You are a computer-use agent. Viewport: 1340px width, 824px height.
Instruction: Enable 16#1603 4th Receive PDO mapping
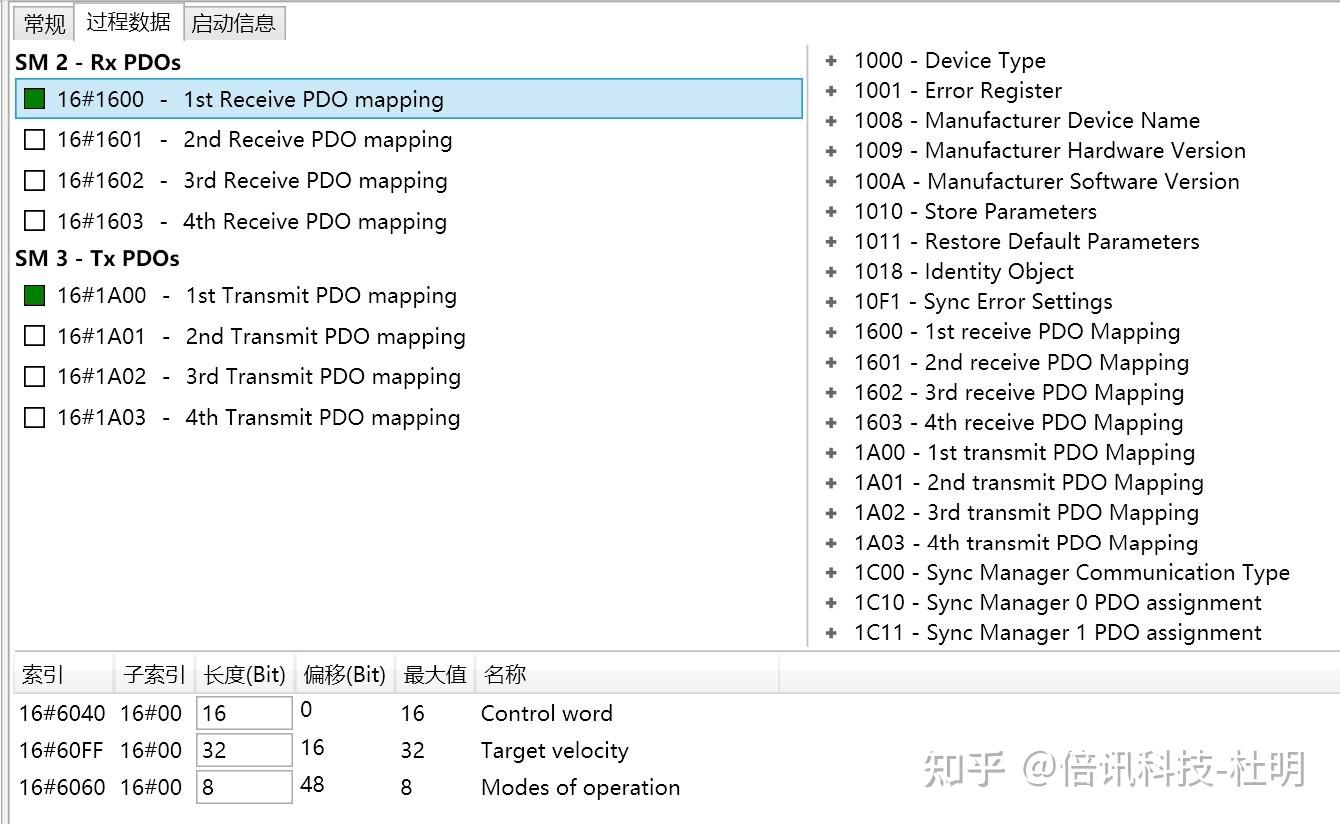pyautogui.click(x=33, y=221)
